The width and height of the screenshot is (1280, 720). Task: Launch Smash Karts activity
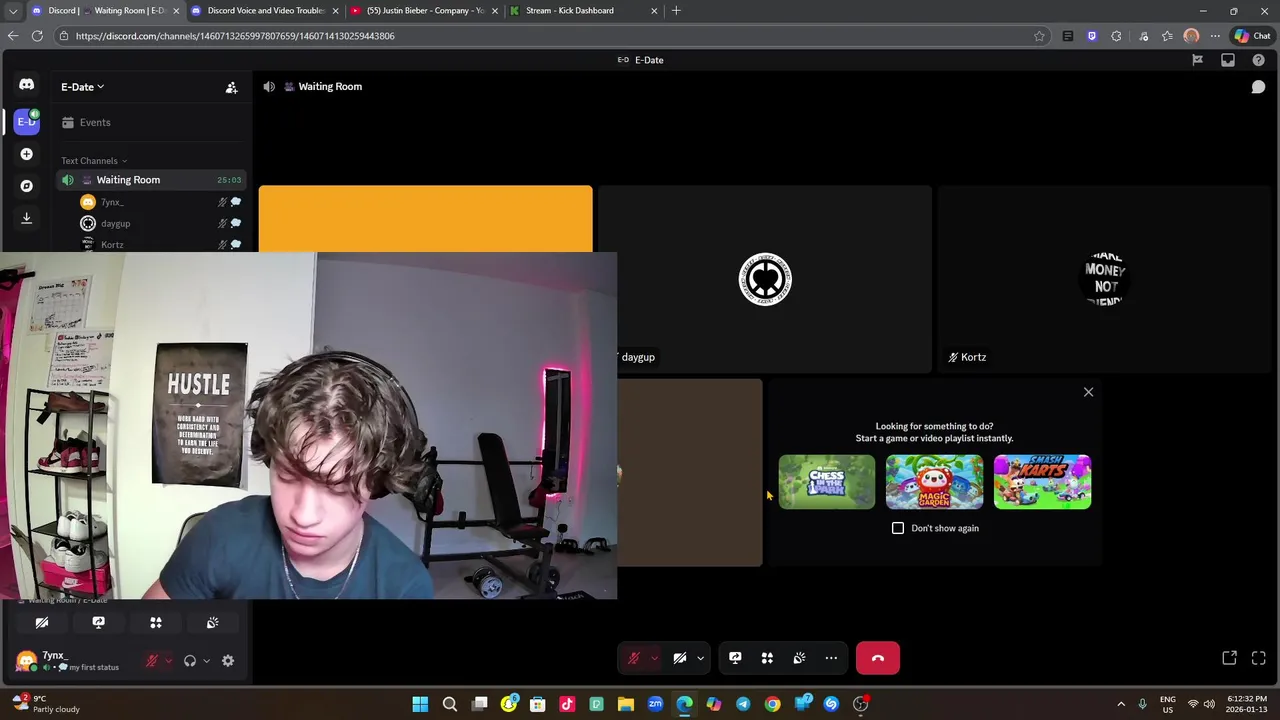click(1042, 482)
